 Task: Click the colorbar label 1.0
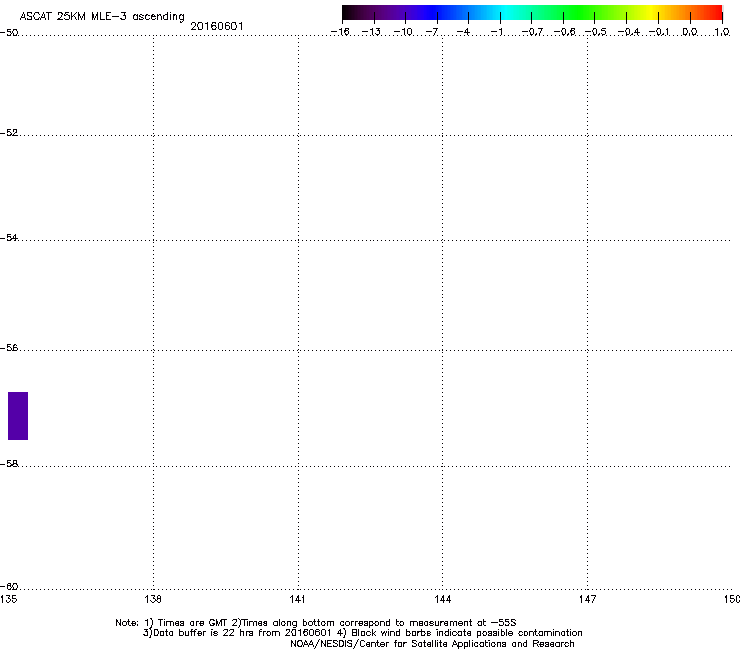click(x=722, y=32)
